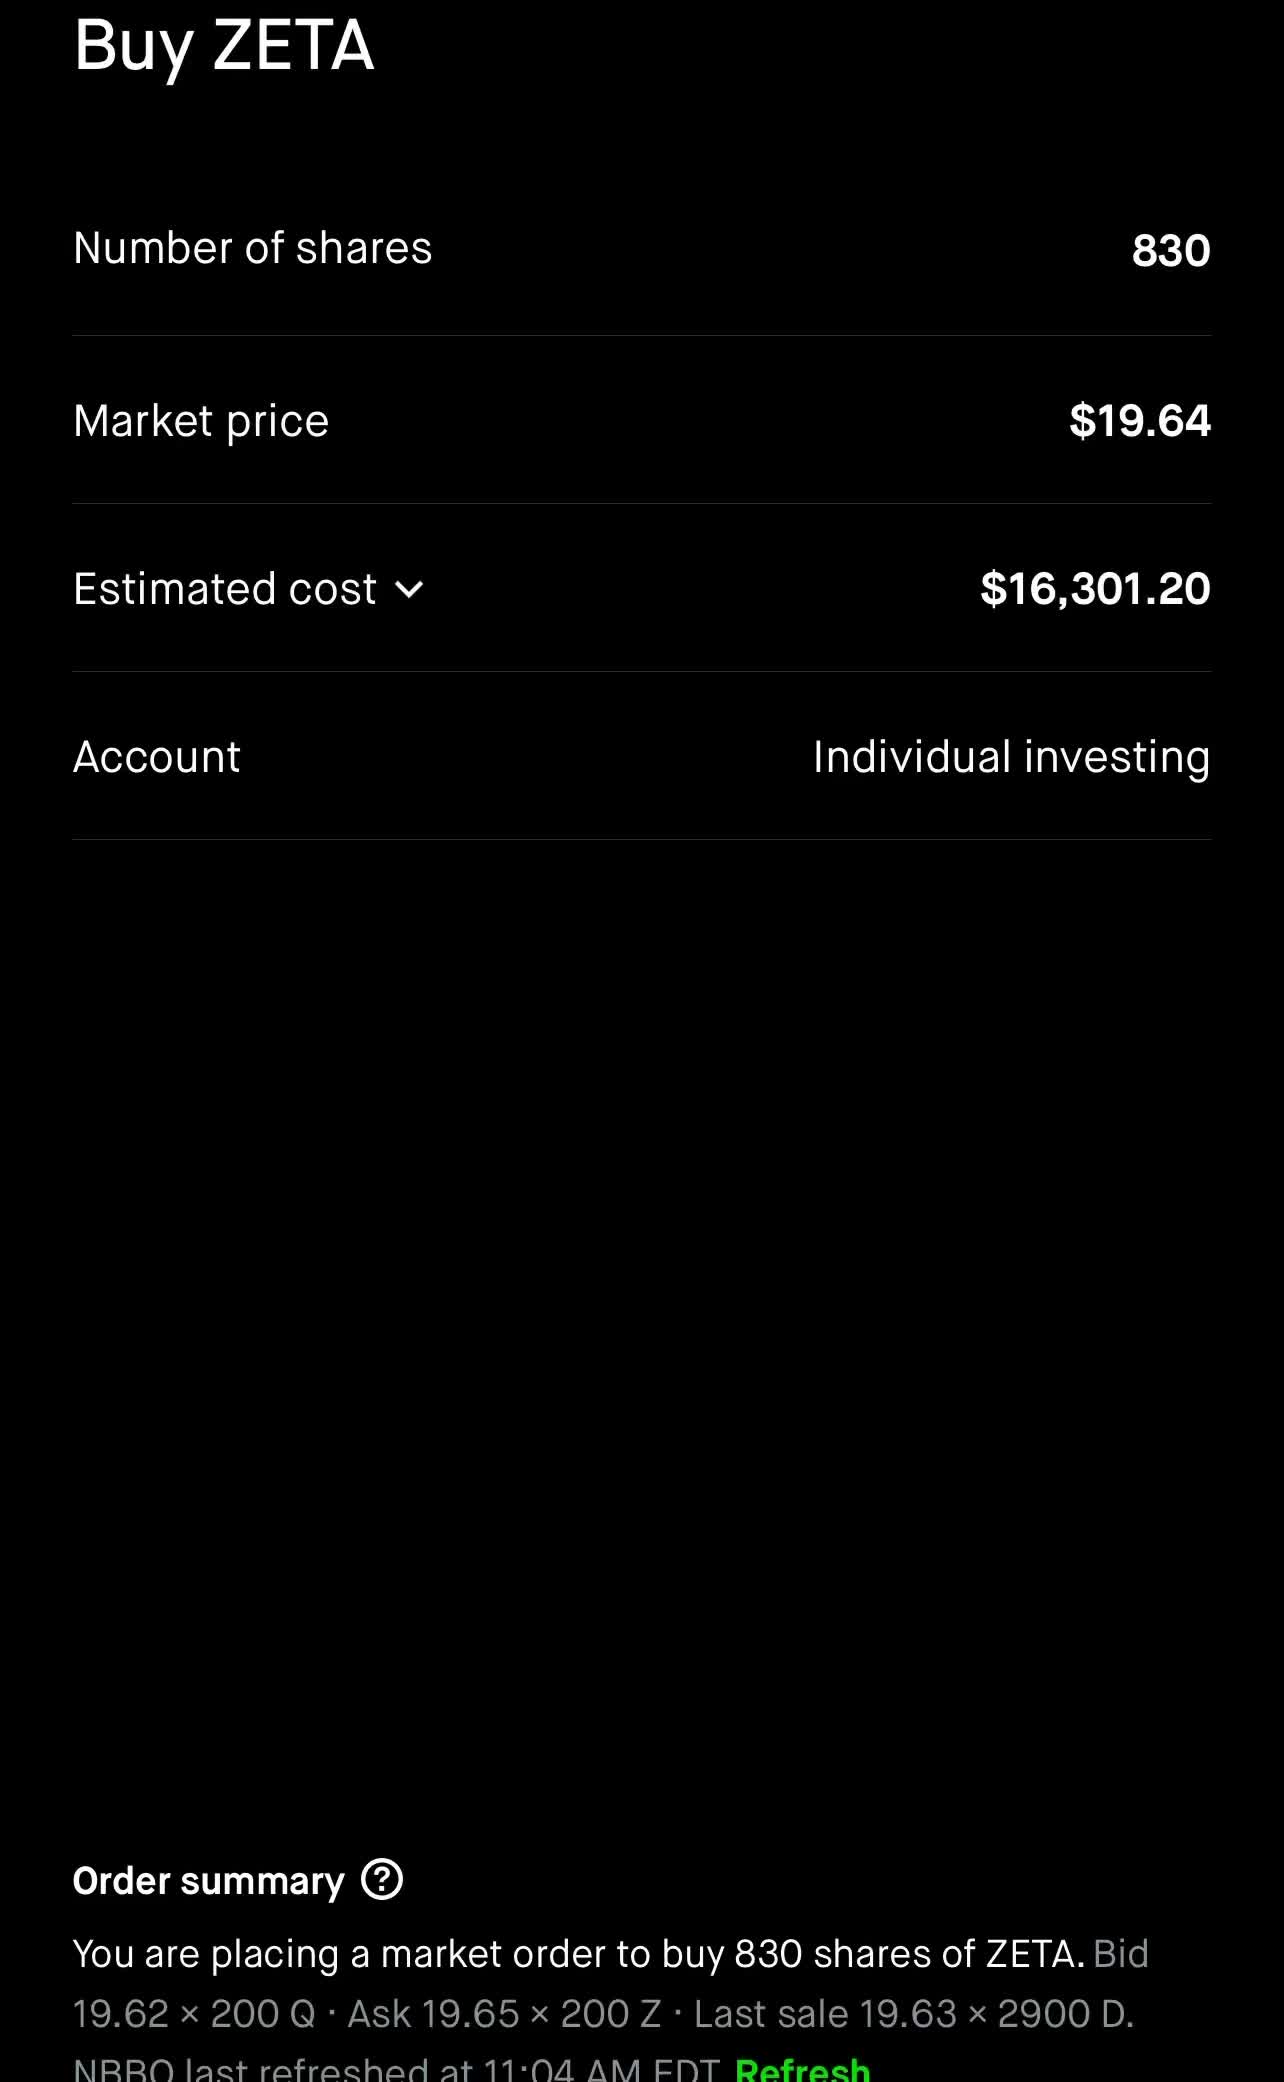Expand the Estimated cost chevron
The height and width of the screenshot is (2082, 1284).
point(409,590)
